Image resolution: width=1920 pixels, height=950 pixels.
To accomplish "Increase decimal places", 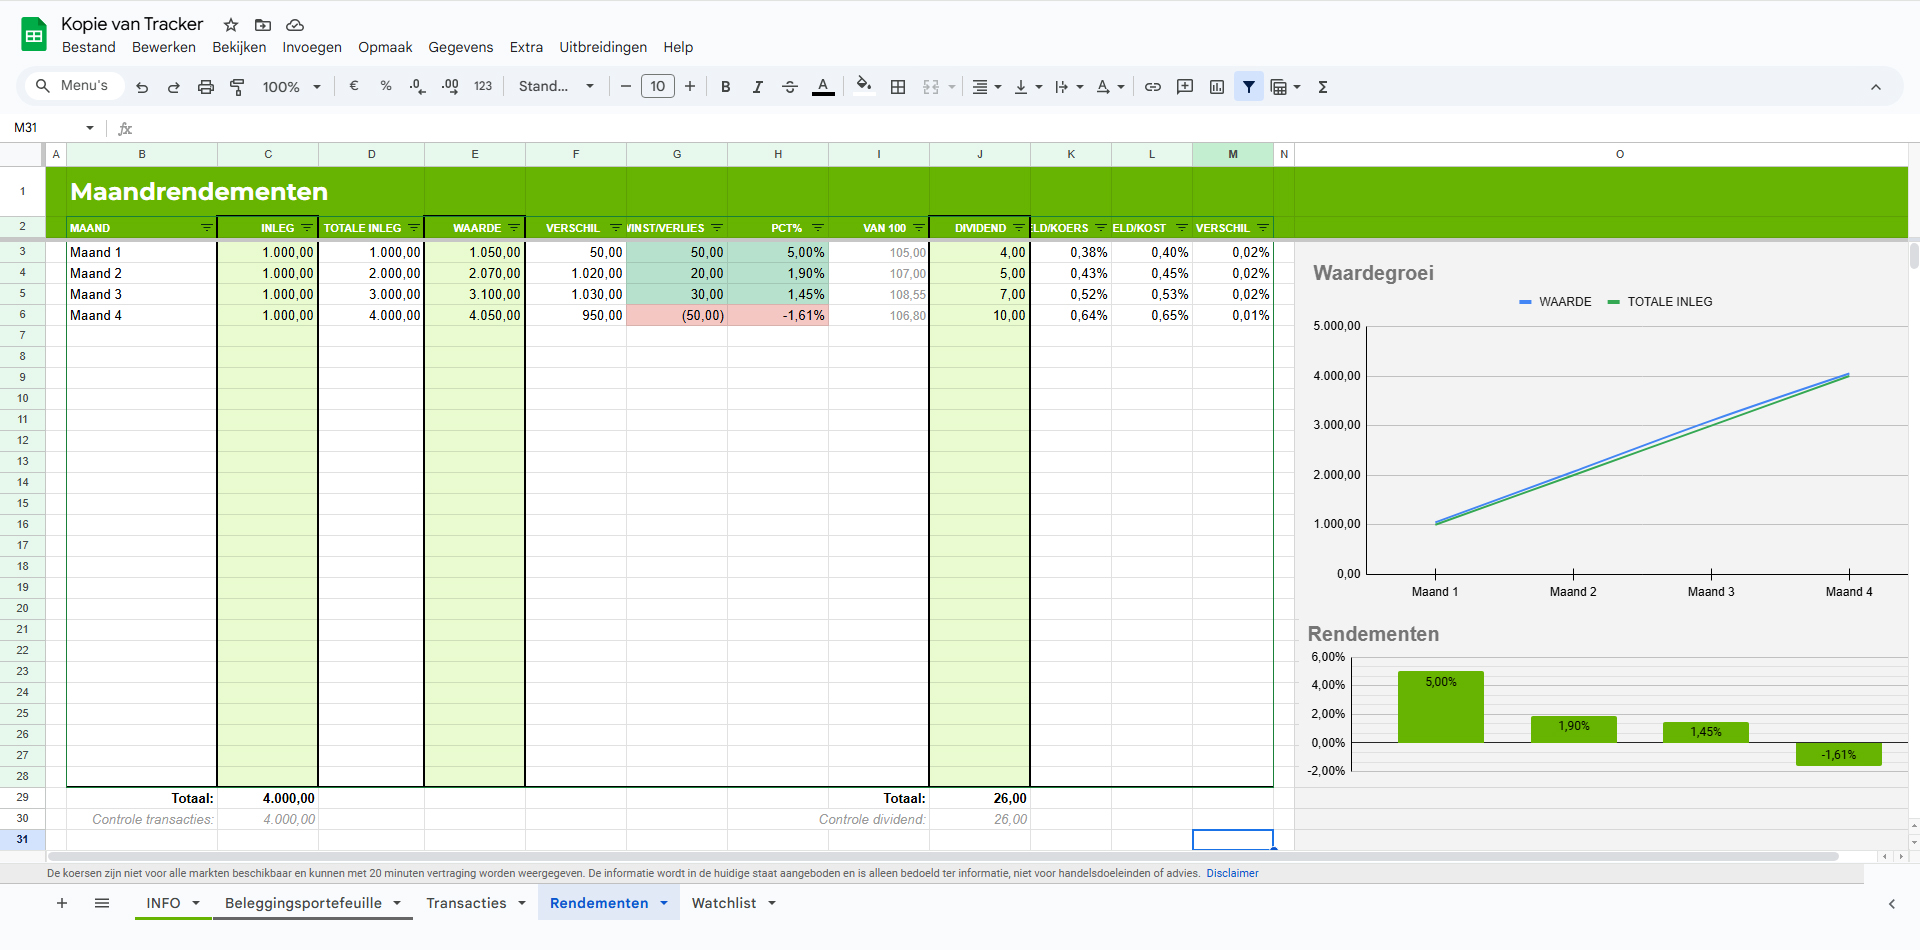I will click(x=450, y=87).
